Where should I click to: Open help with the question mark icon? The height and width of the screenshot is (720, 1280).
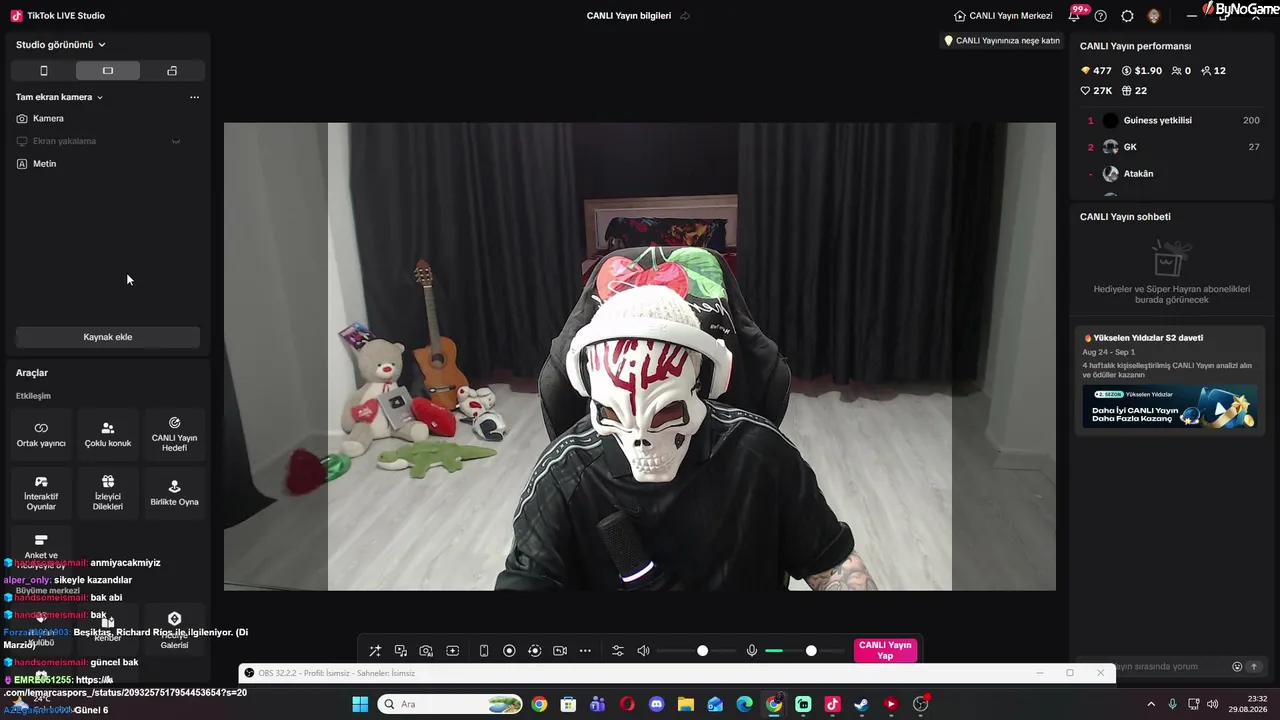[1101, 16]
